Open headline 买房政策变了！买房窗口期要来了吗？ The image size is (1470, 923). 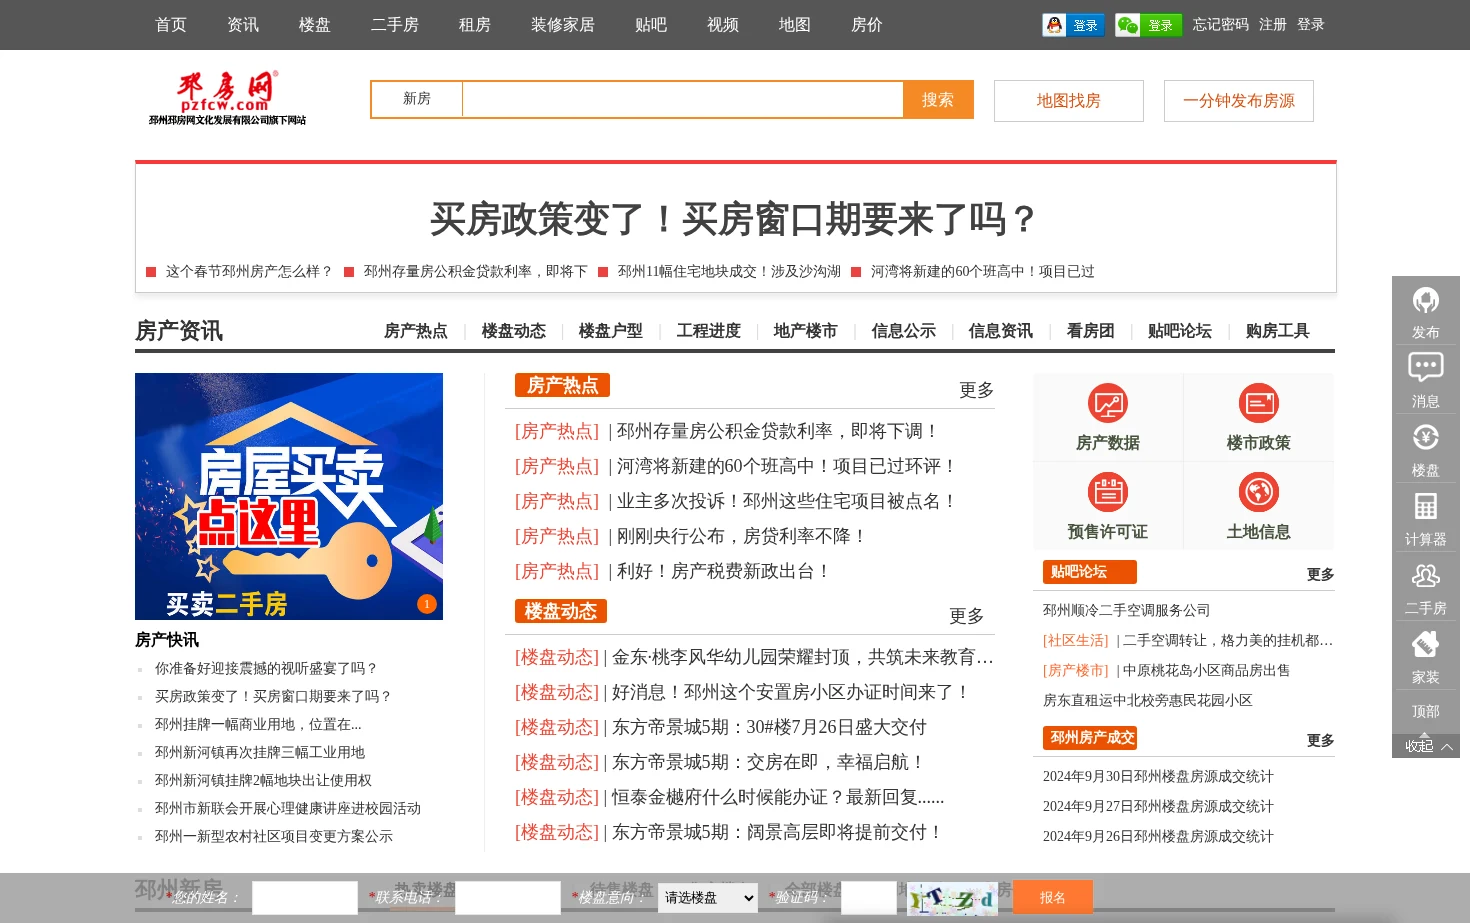coord(735,219)
